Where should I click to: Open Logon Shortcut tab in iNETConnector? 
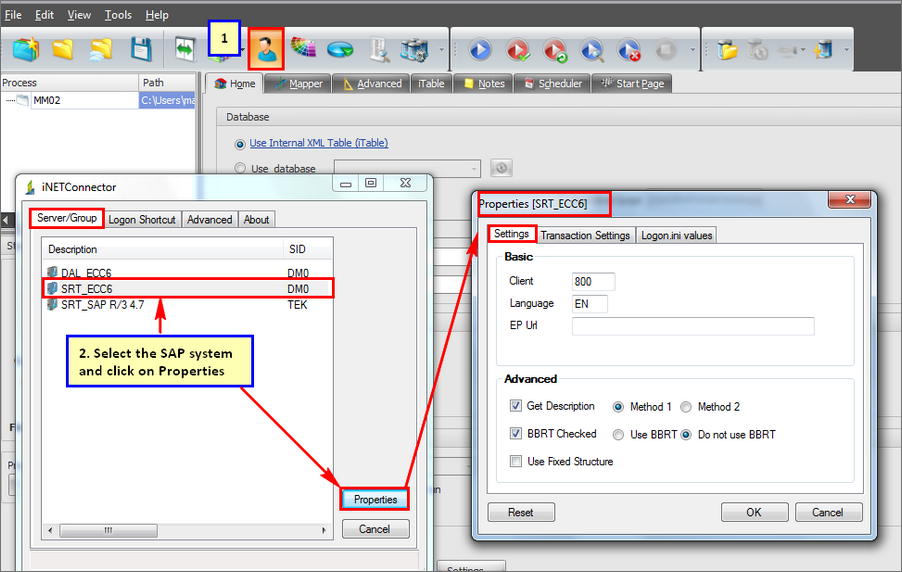(x=142, y=219)
